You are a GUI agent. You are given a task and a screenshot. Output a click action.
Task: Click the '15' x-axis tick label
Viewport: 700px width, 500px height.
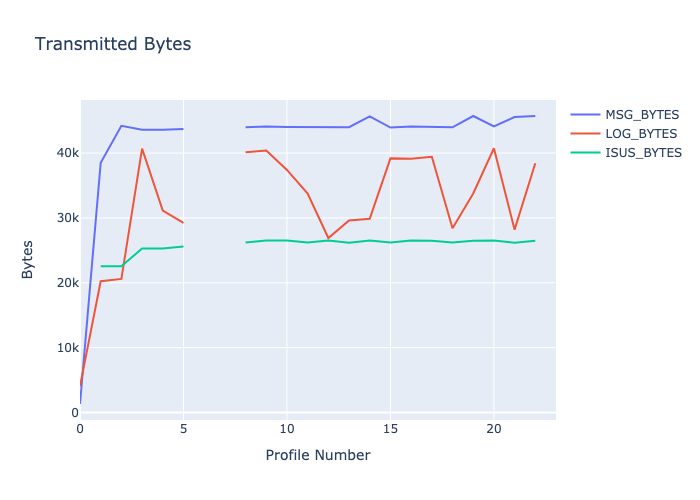pyautogui.click(x=390, y=428)
